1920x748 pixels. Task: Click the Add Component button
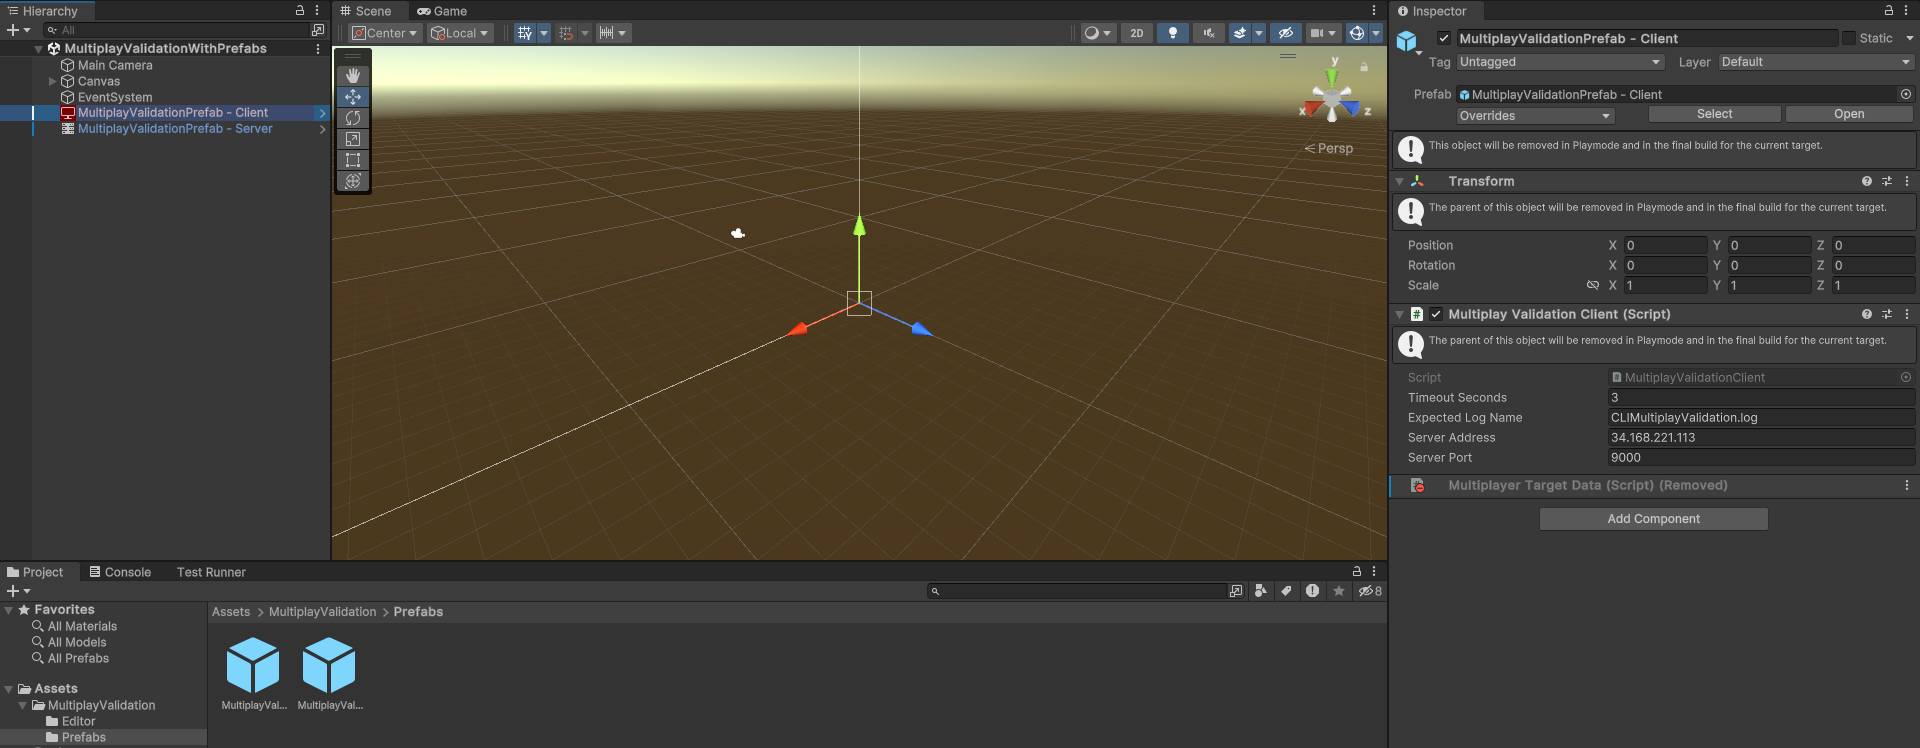click(1653, 519)
